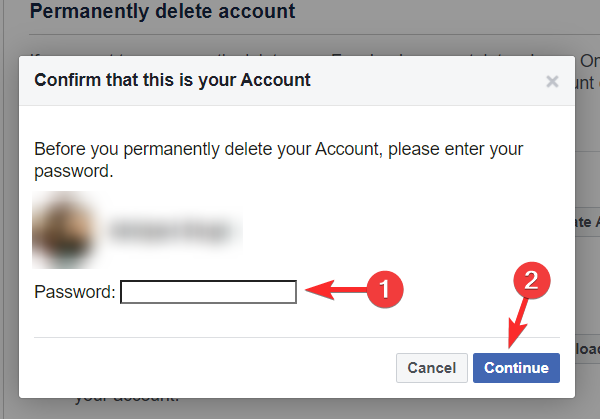Click the 'Before you permanently delete' instruction text
Screen dimensions: 600x419
tap(278, 159)
